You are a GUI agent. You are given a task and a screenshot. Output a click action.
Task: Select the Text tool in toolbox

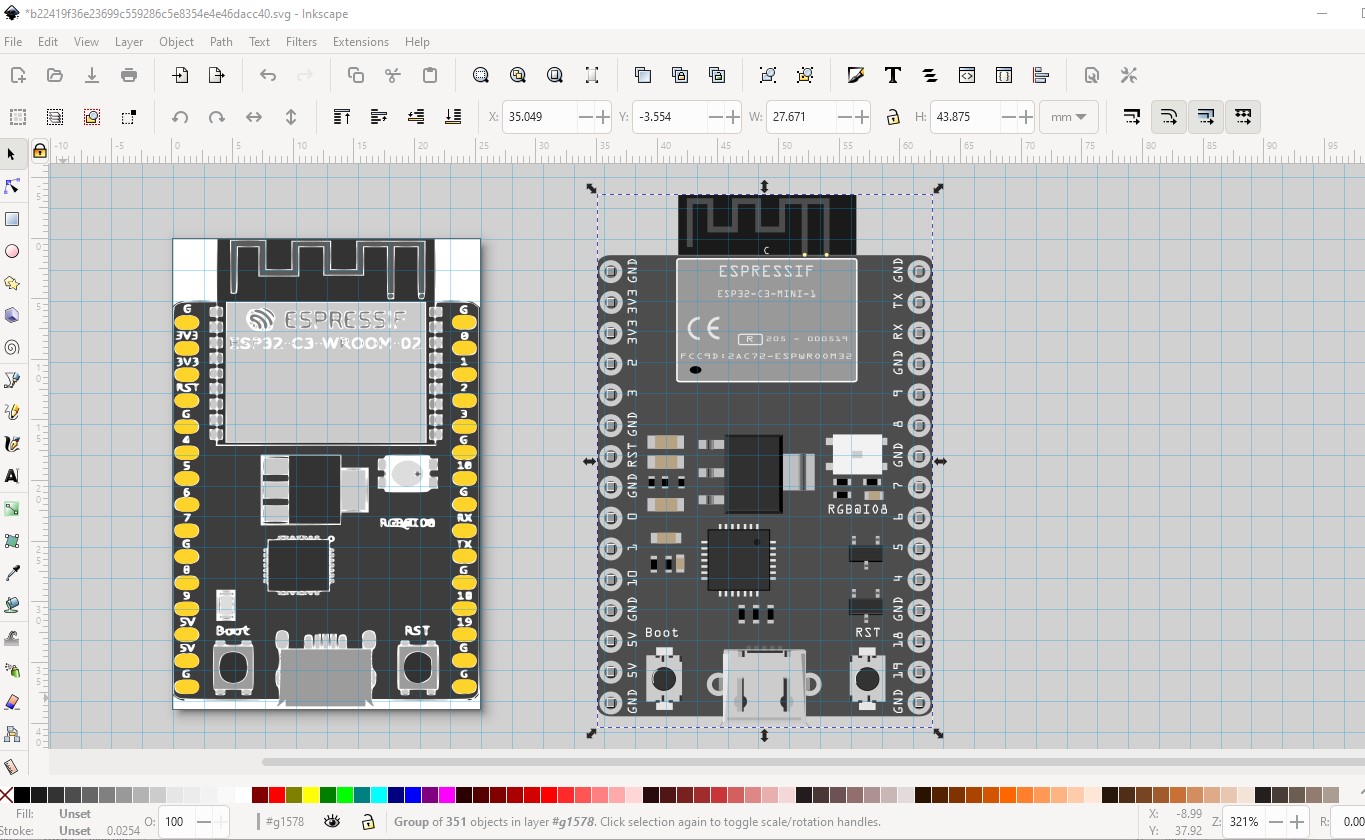[x=12, y=476]
